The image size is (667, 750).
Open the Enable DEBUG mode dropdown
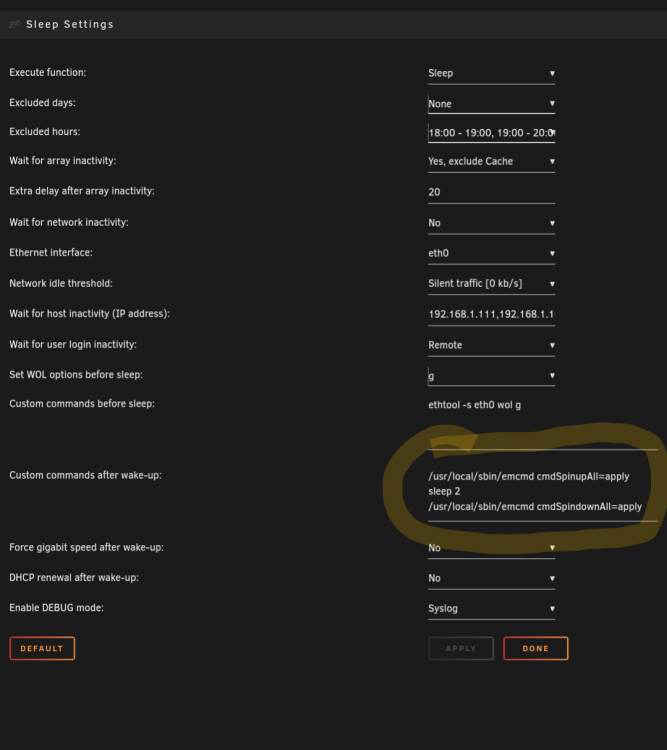491,609
